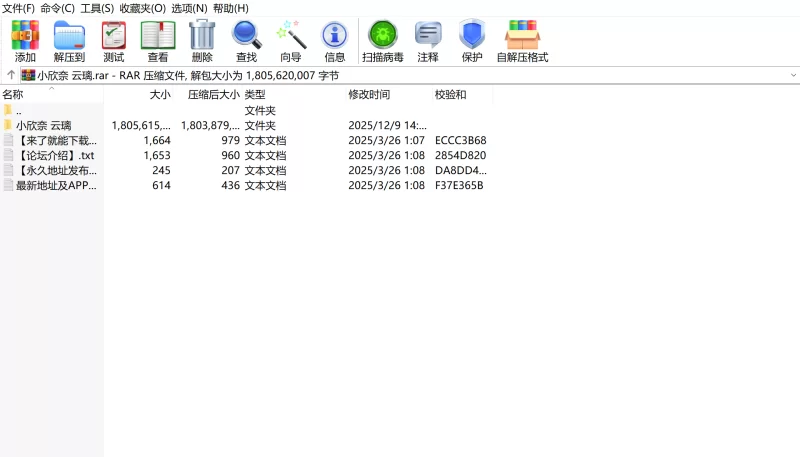Select the 【永久地址发布 file icon
The width and height of the screenshot is (800, 457).
click(8, 170)
